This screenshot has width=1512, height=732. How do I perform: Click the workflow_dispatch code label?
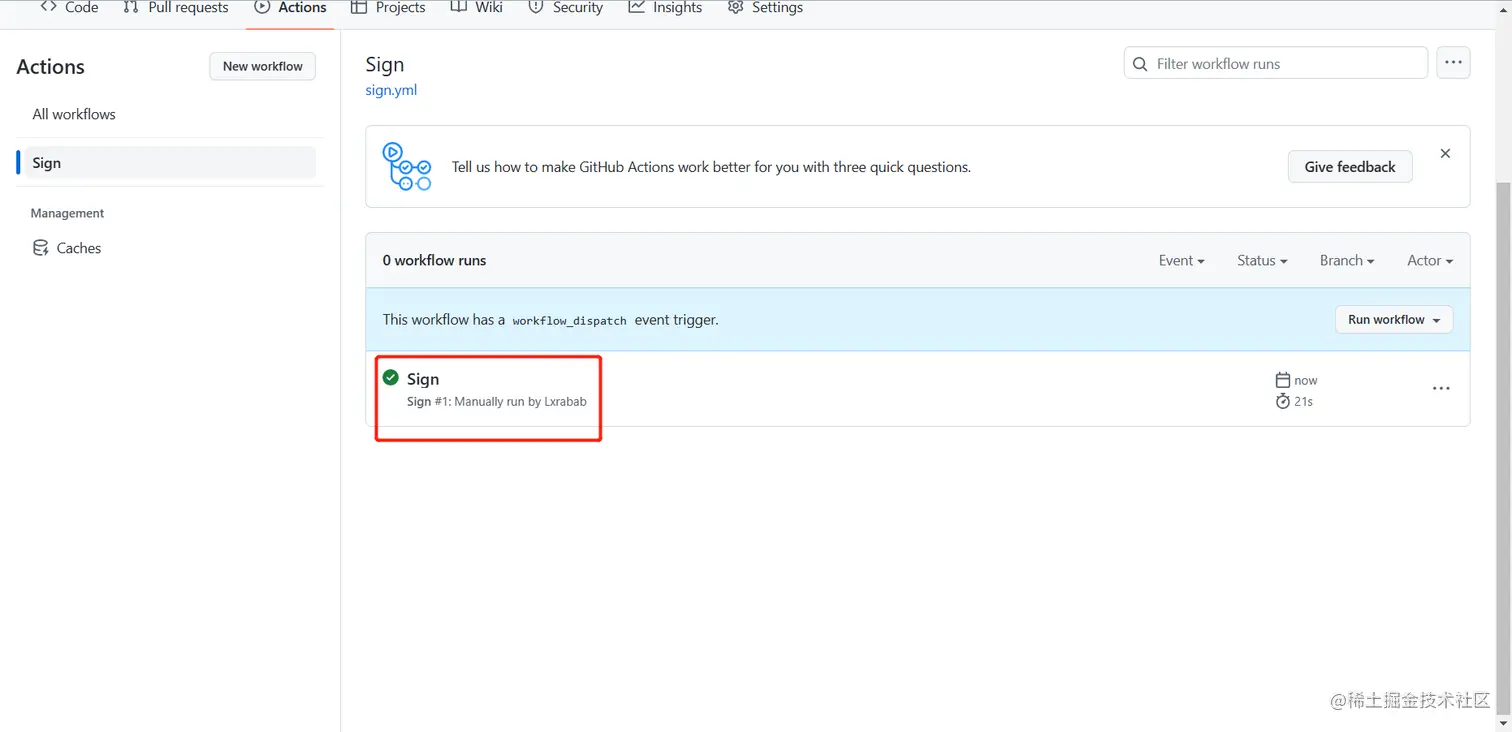[569, 321]
